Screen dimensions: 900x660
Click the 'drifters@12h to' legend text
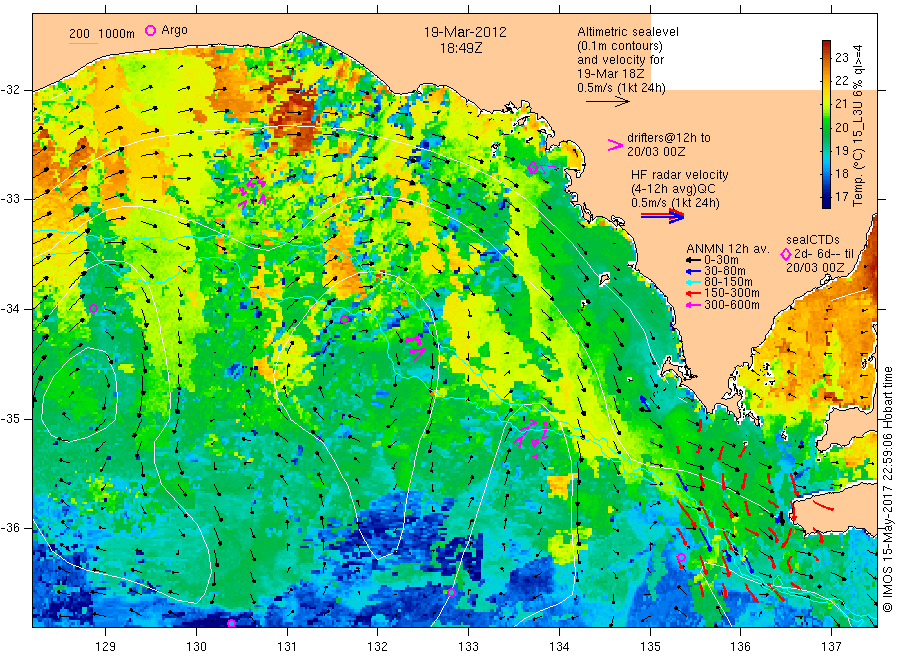coord(669,138)
